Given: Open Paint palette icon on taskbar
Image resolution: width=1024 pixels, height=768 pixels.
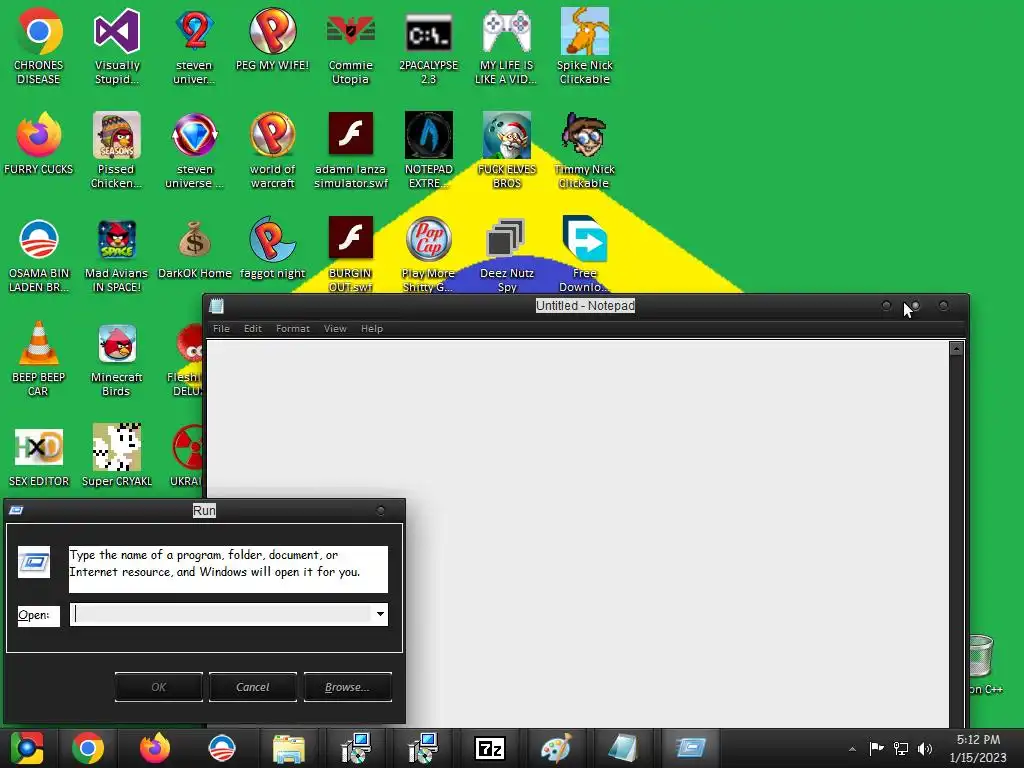Looking at the screenshot, I should pos(556,748).
